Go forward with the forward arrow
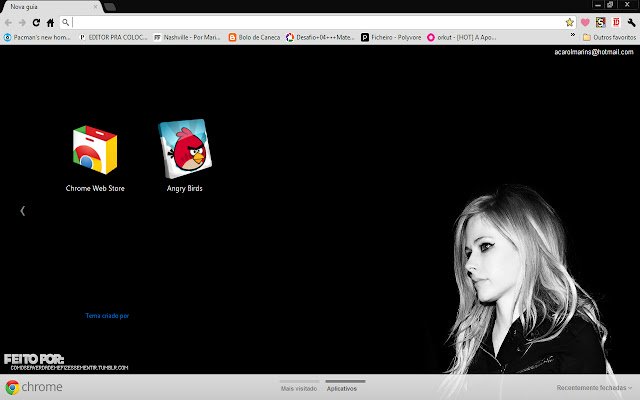This screenshot has width=640, height=400. (22, 23)
